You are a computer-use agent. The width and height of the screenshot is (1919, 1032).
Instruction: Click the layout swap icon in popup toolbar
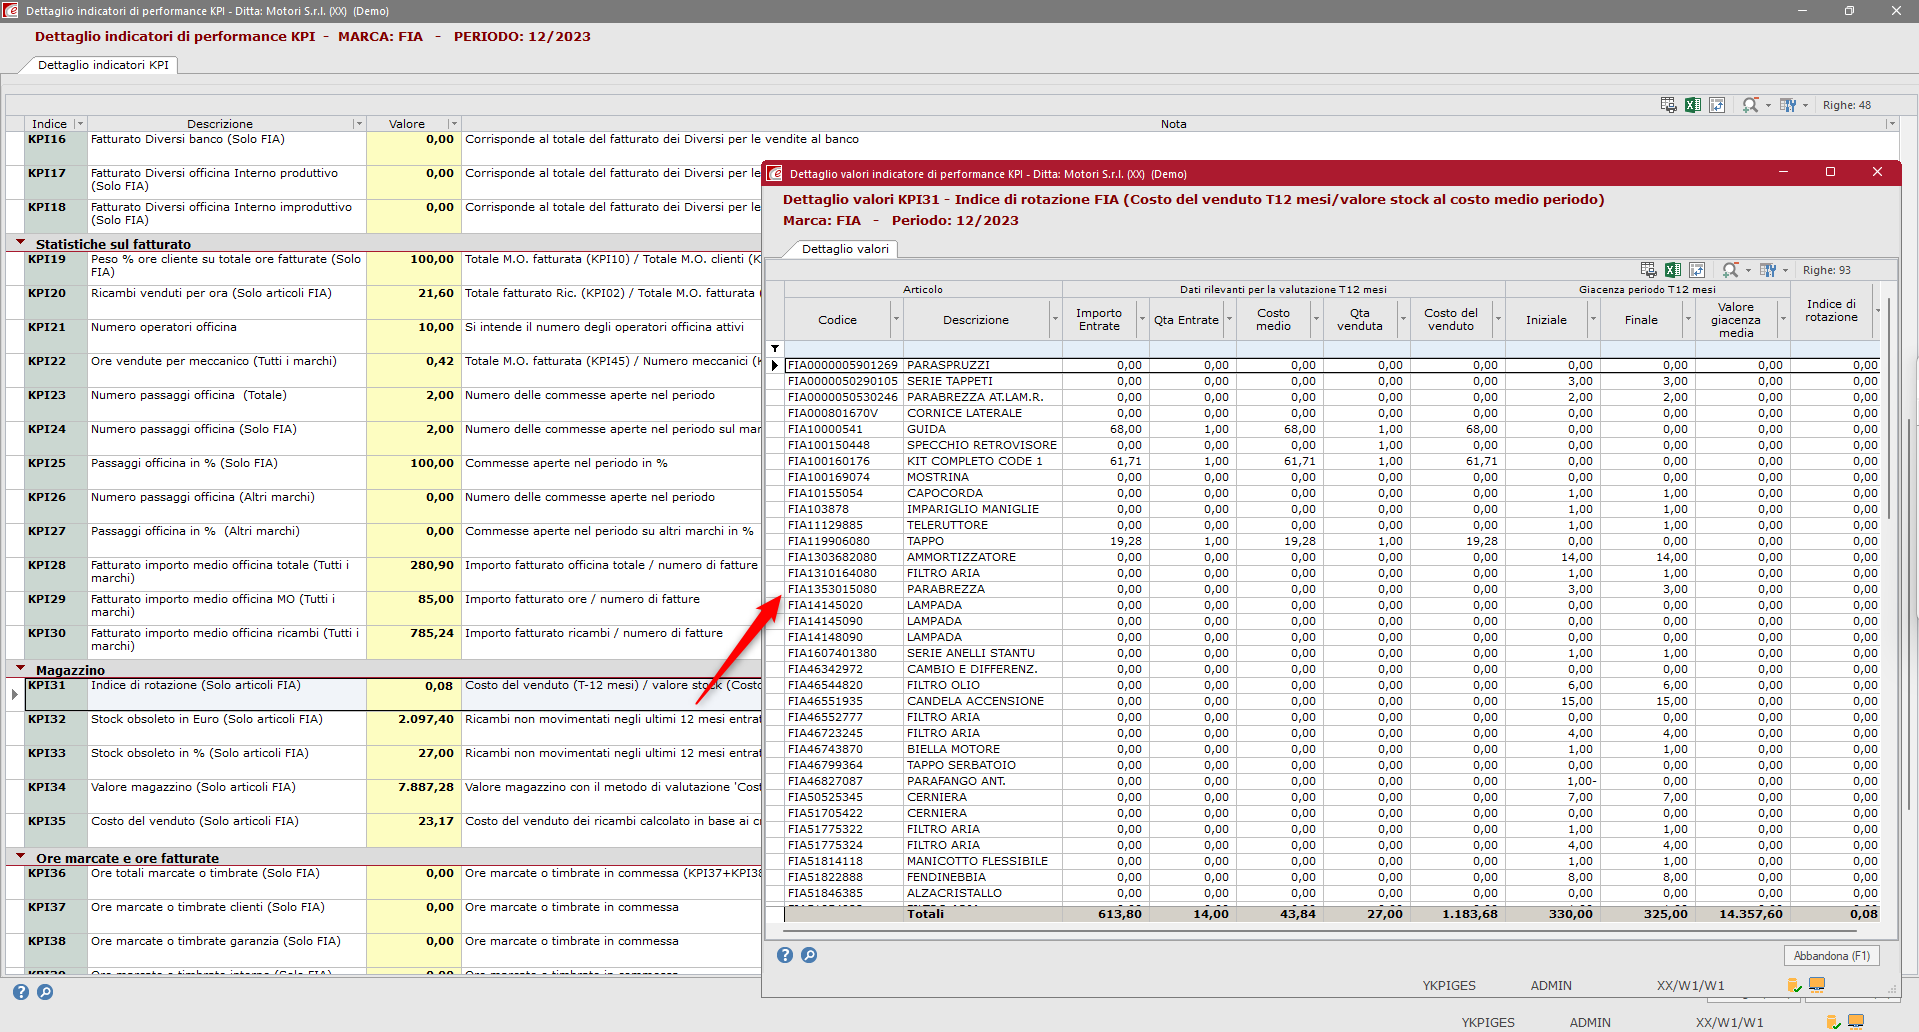1697,270
